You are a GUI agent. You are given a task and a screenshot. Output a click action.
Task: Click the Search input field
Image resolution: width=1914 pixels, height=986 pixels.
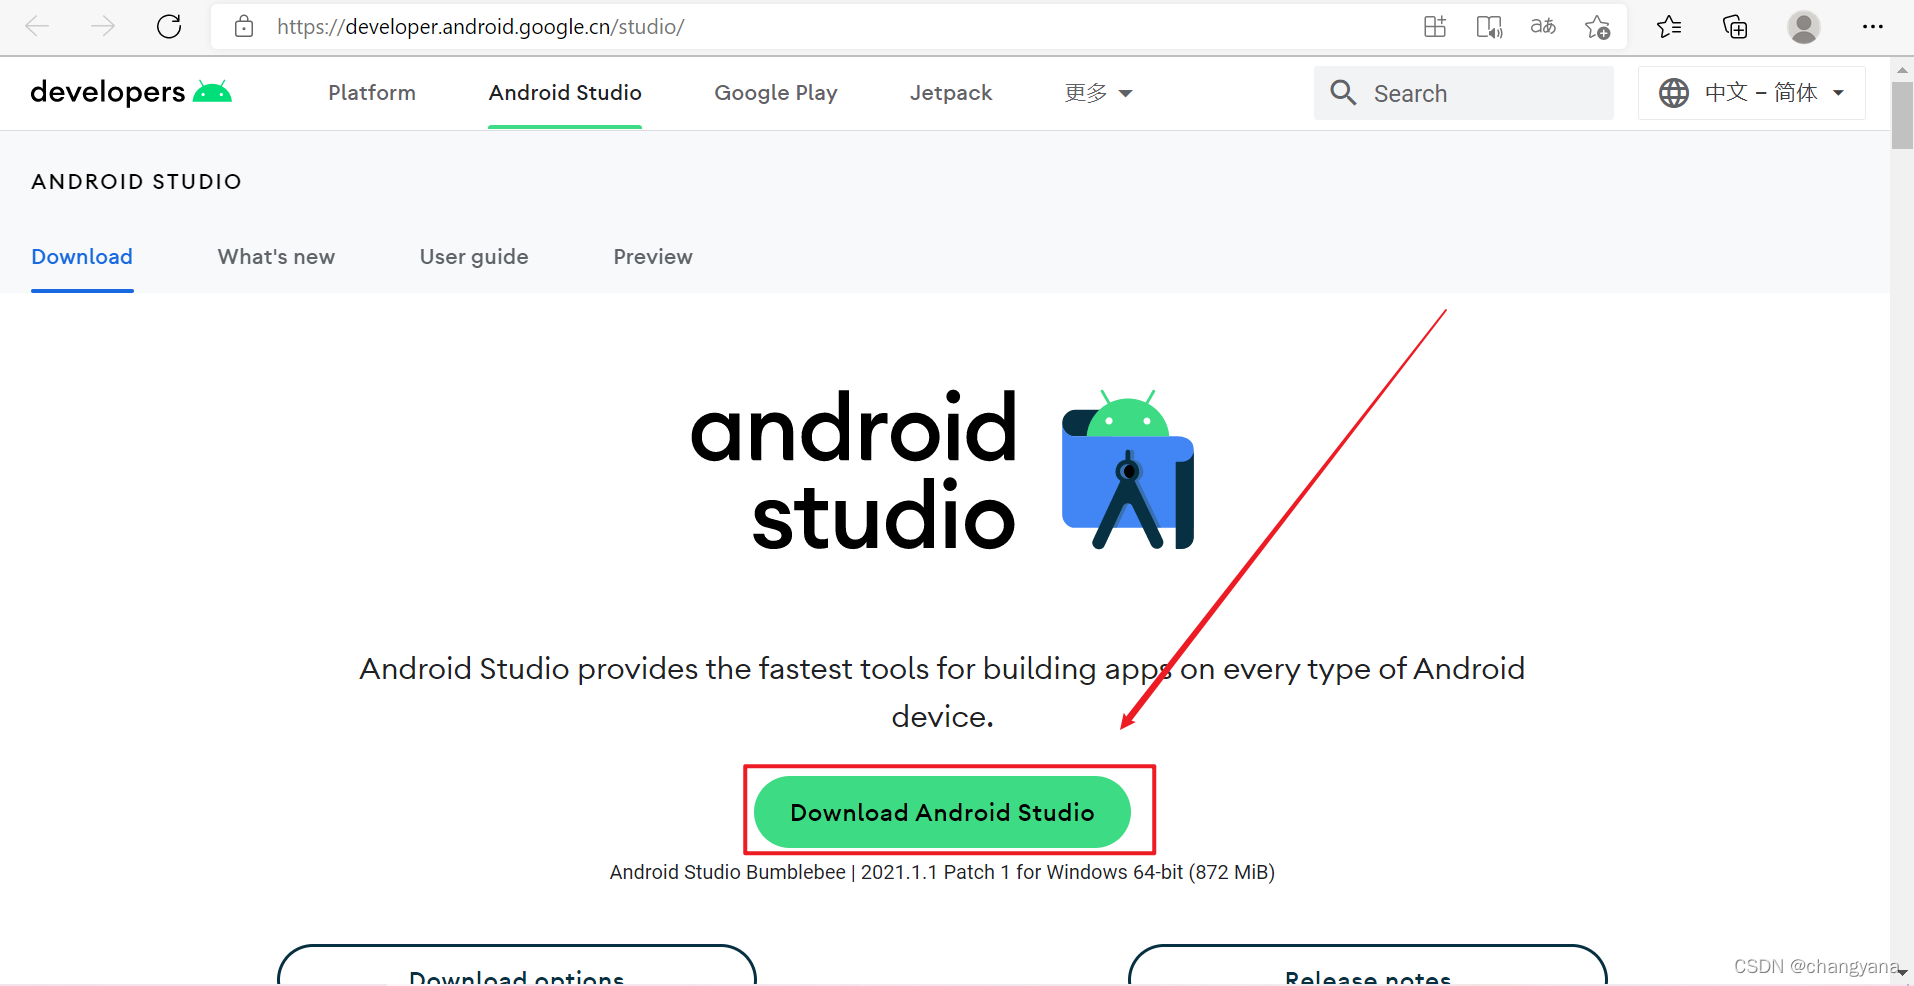tap(1464, 93)
